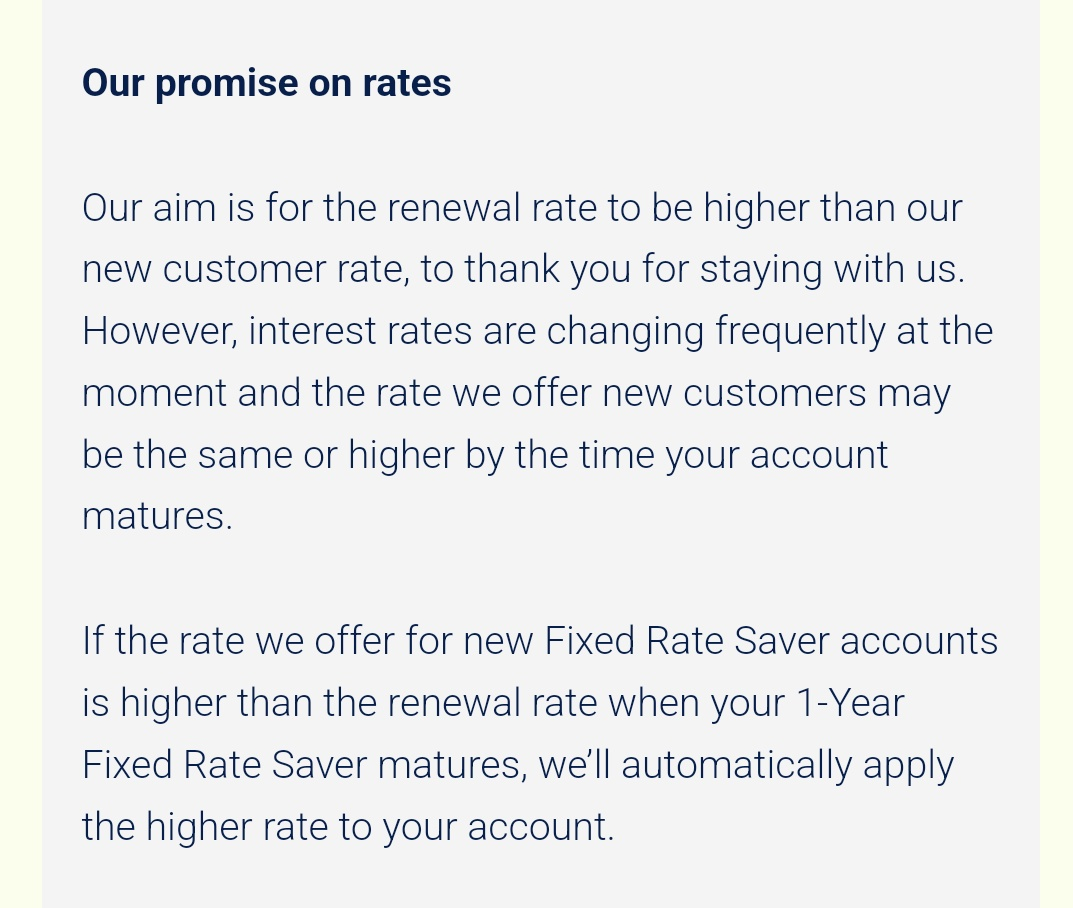This screenshot has height=908, width=1073.
Task: Click the phrase "changing frequently"
Action: pyautogui.click(x=716, y=333)
